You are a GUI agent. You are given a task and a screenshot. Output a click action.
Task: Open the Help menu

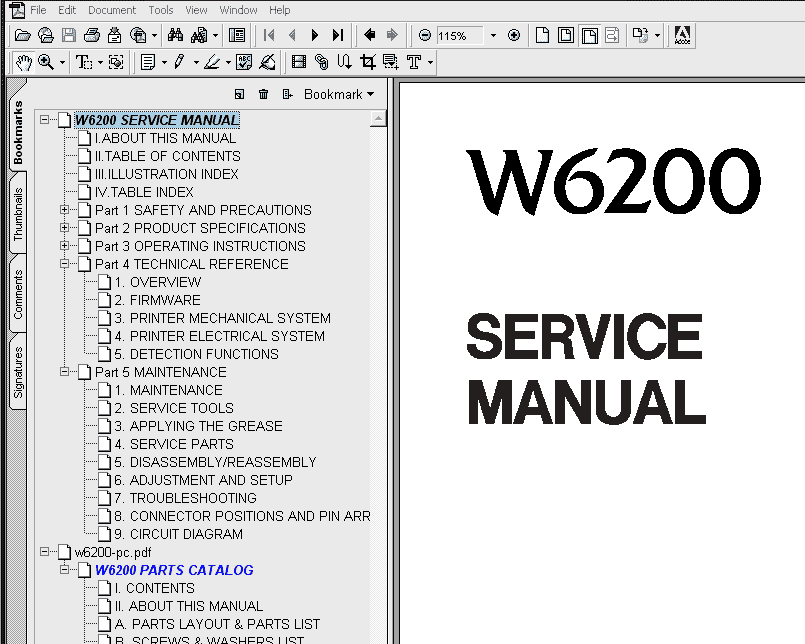click(x=279, y=10)
